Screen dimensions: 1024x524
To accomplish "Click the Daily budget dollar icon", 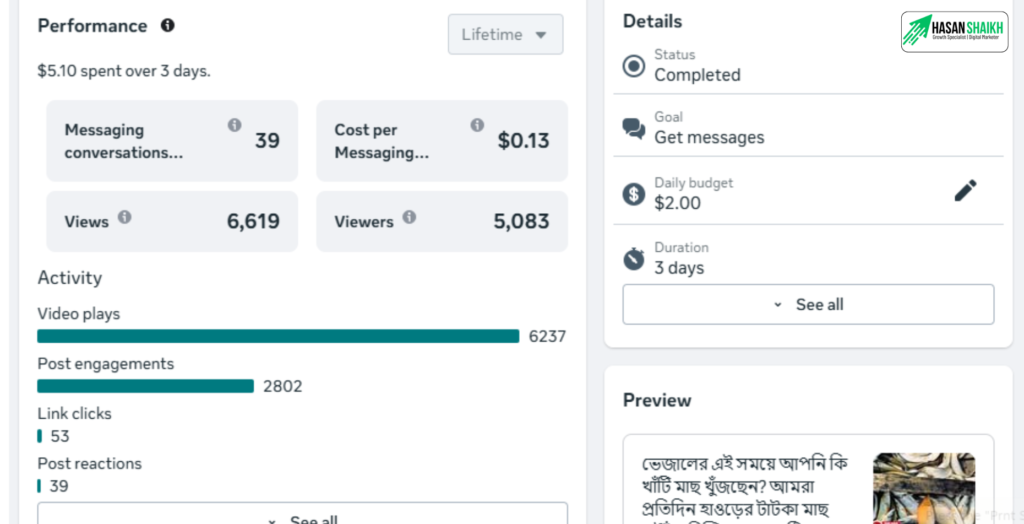I will click(634, 194).
